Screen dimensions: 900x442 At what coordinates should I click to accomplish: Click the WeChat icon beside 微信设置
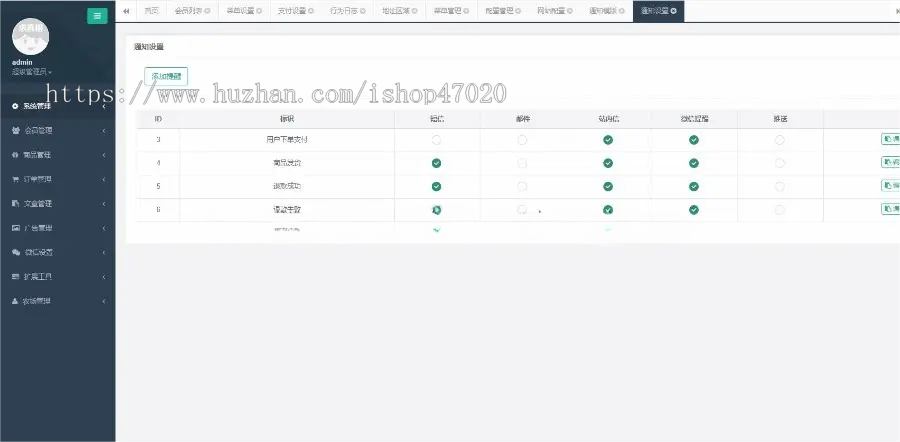tap(15, 252)
